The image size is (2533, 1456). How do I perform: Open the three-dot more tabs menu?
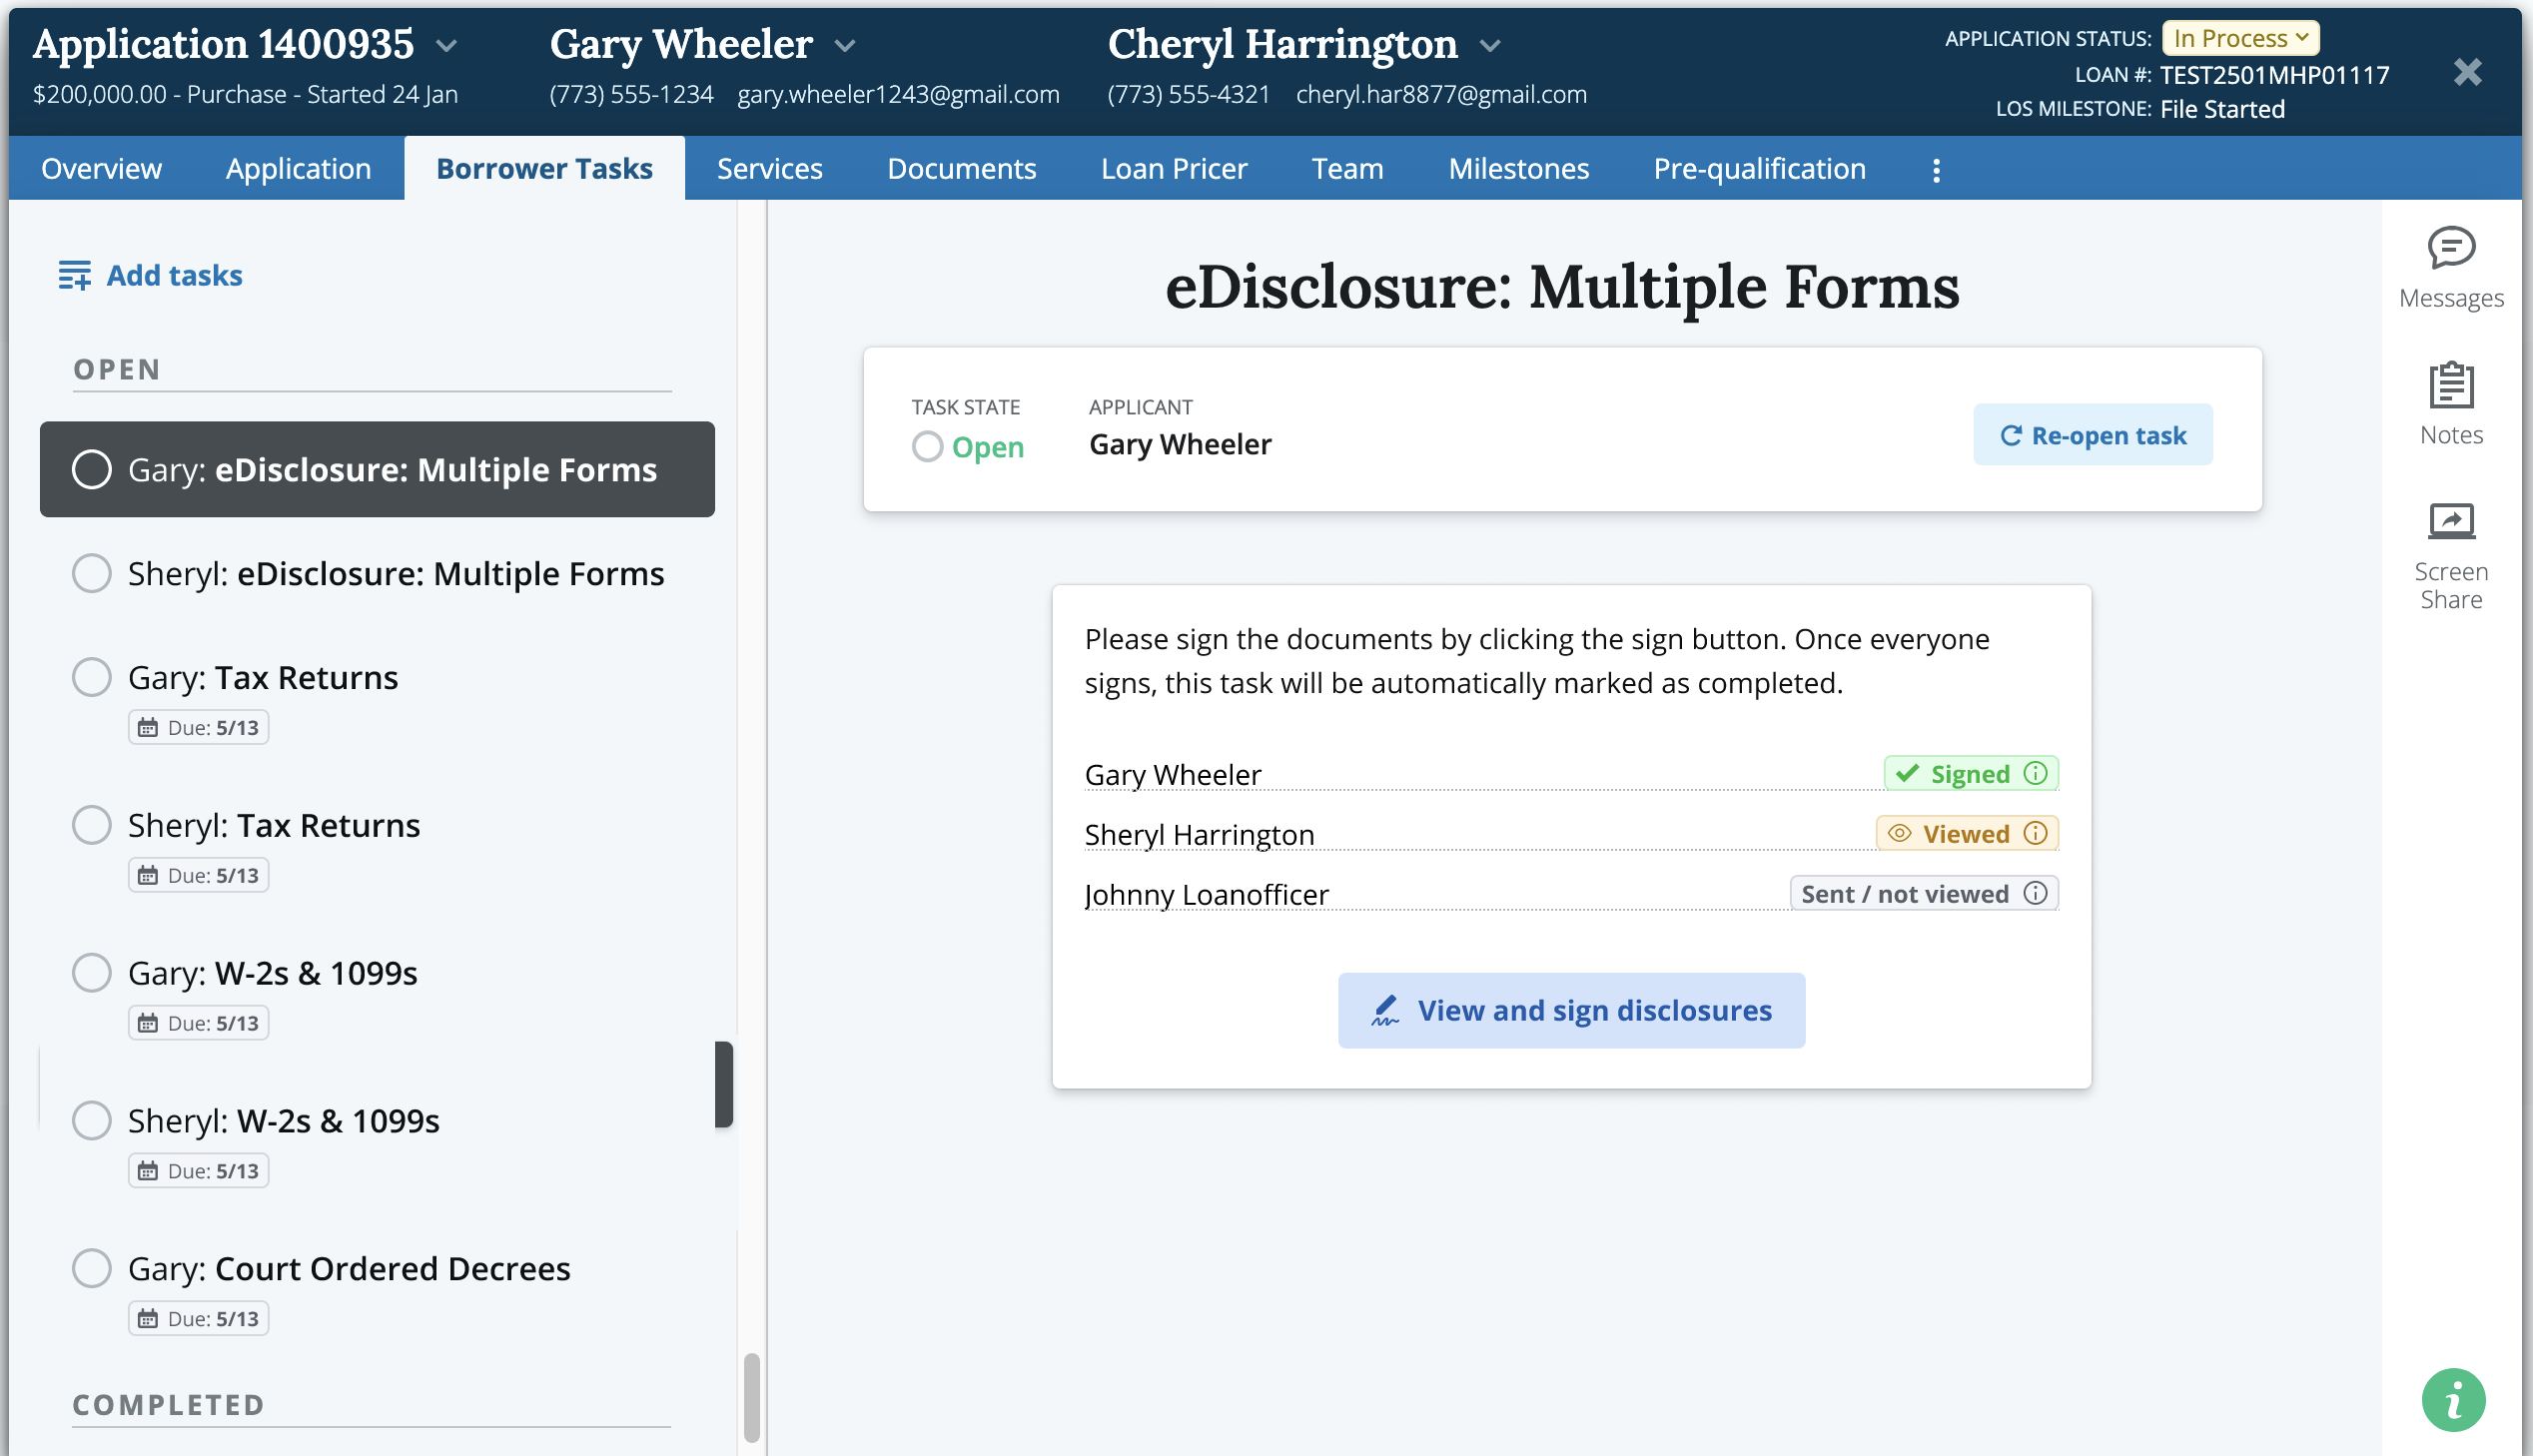pos(1936,170)
